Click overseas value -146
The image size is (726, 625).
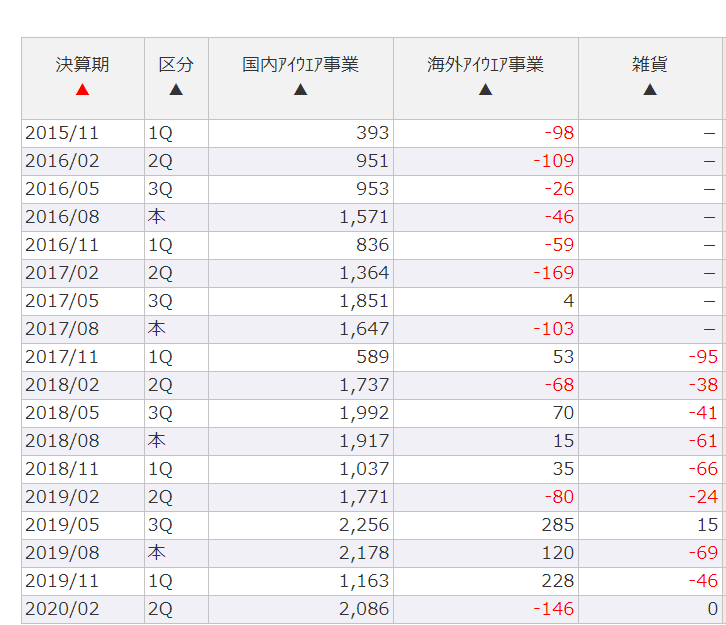coord(554,609)
